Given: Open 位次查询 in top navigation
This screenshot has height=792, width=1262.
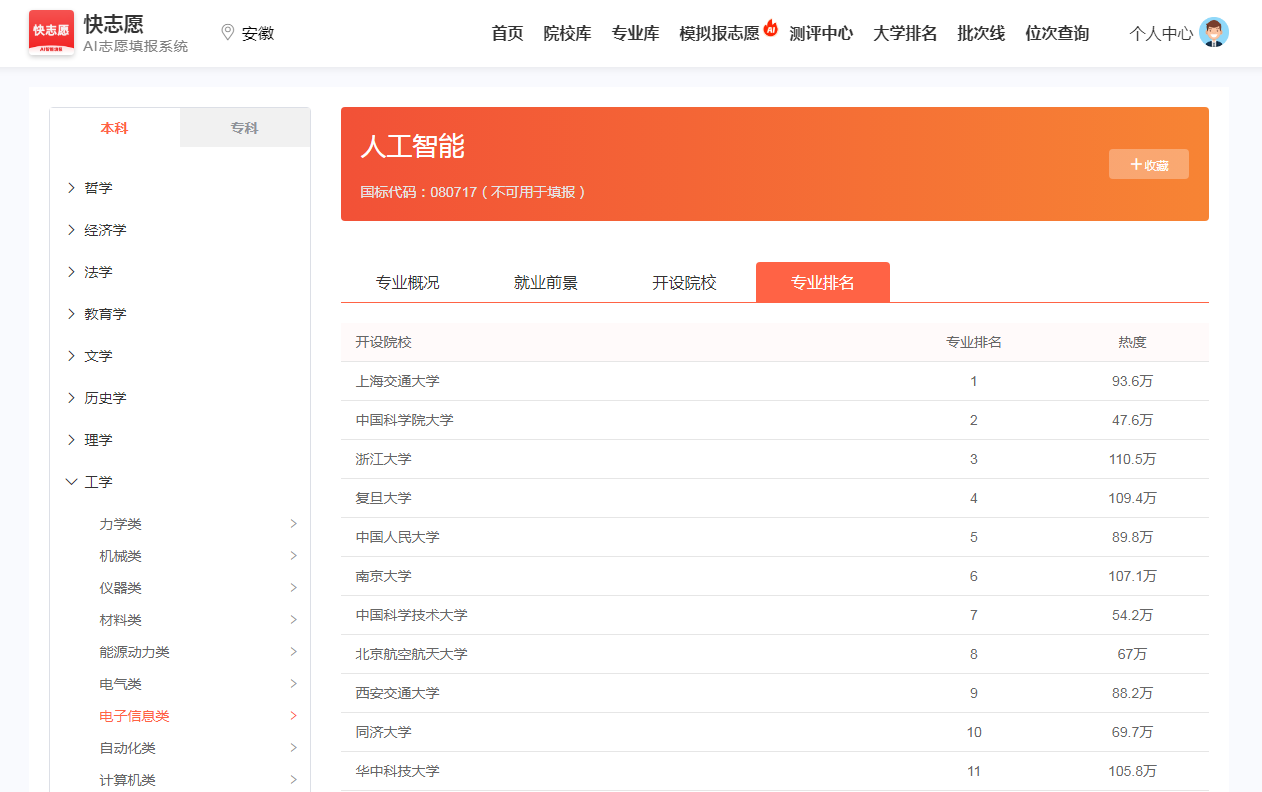Looking at the screenshot, I should 1057,33.
